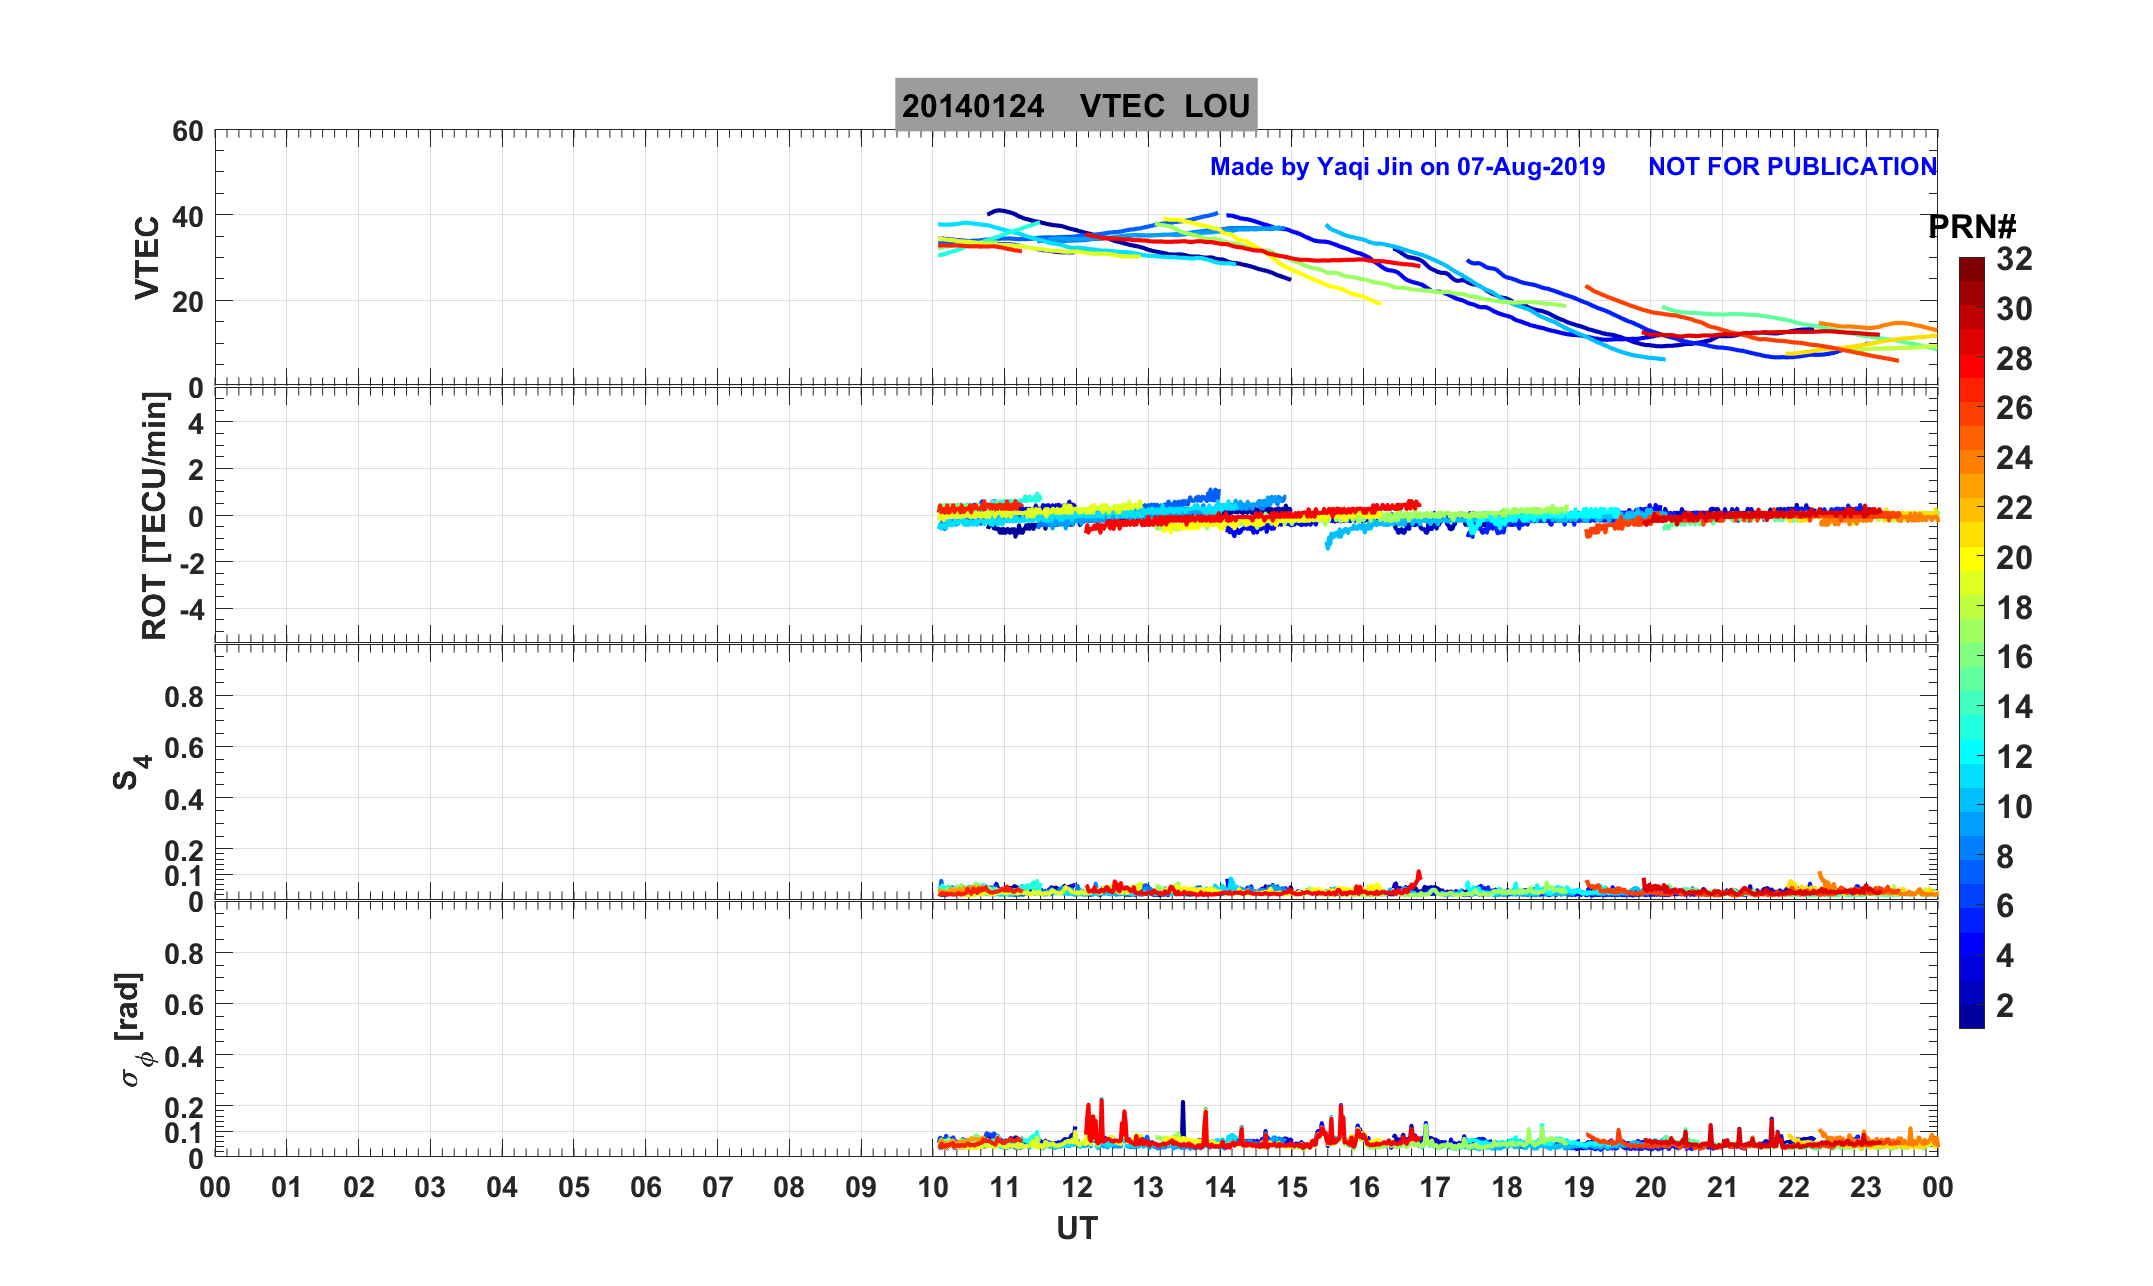The image size is (2153, 1286).
Task: Click the 18 tick label on UT axis
Action: pyautogui.click(x=1507, y=1188)
